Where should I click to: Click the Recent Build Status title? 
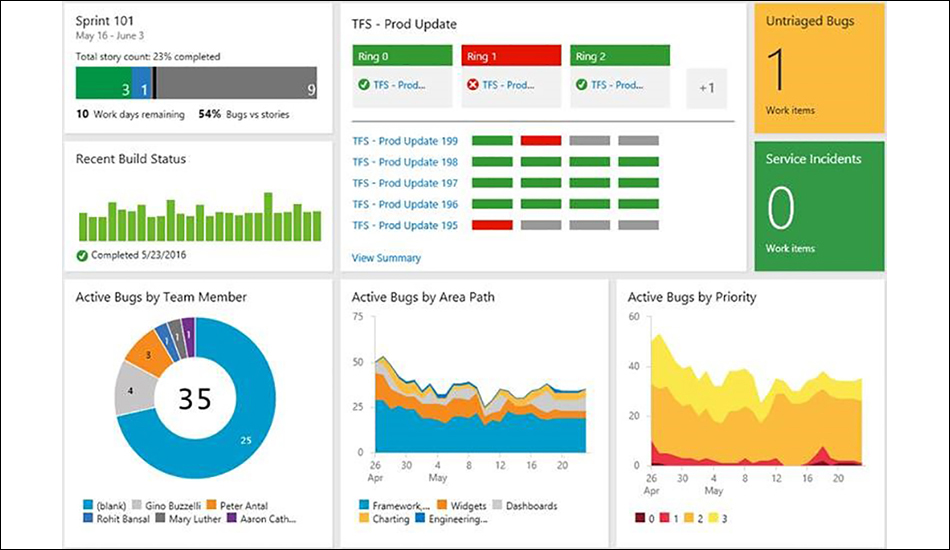[131, 159]
